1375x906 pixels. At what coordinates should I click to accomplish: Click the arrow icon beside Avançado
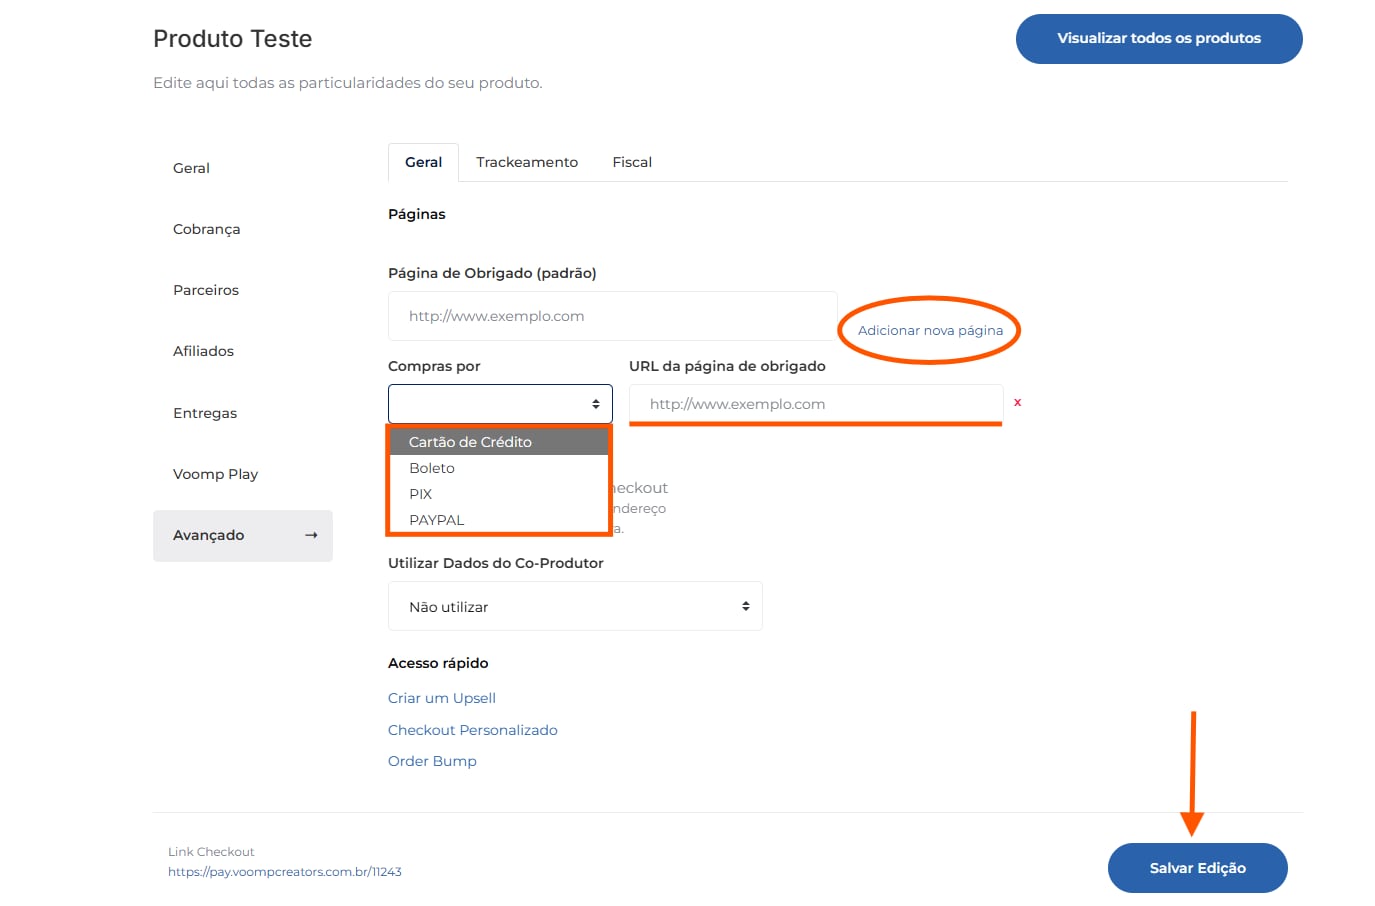click(x=311, y=535)
